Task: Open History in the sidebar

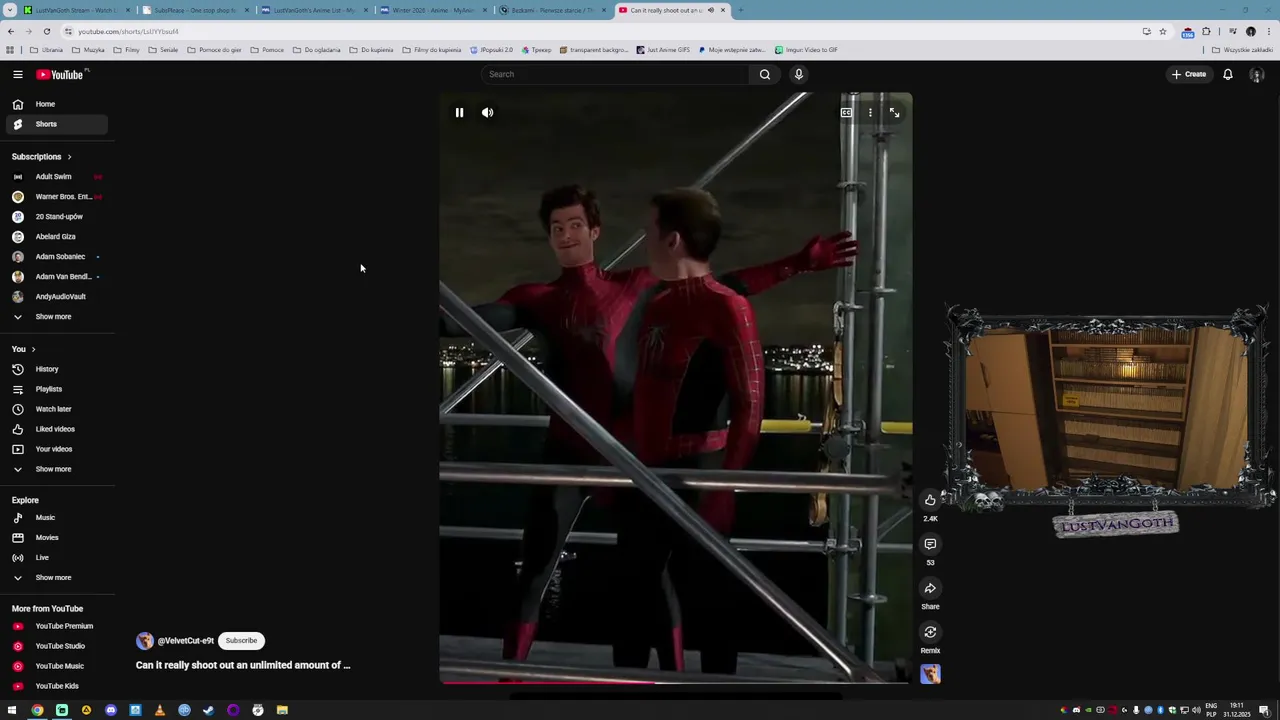Action: pyautogui.click(x=55, y=369)
